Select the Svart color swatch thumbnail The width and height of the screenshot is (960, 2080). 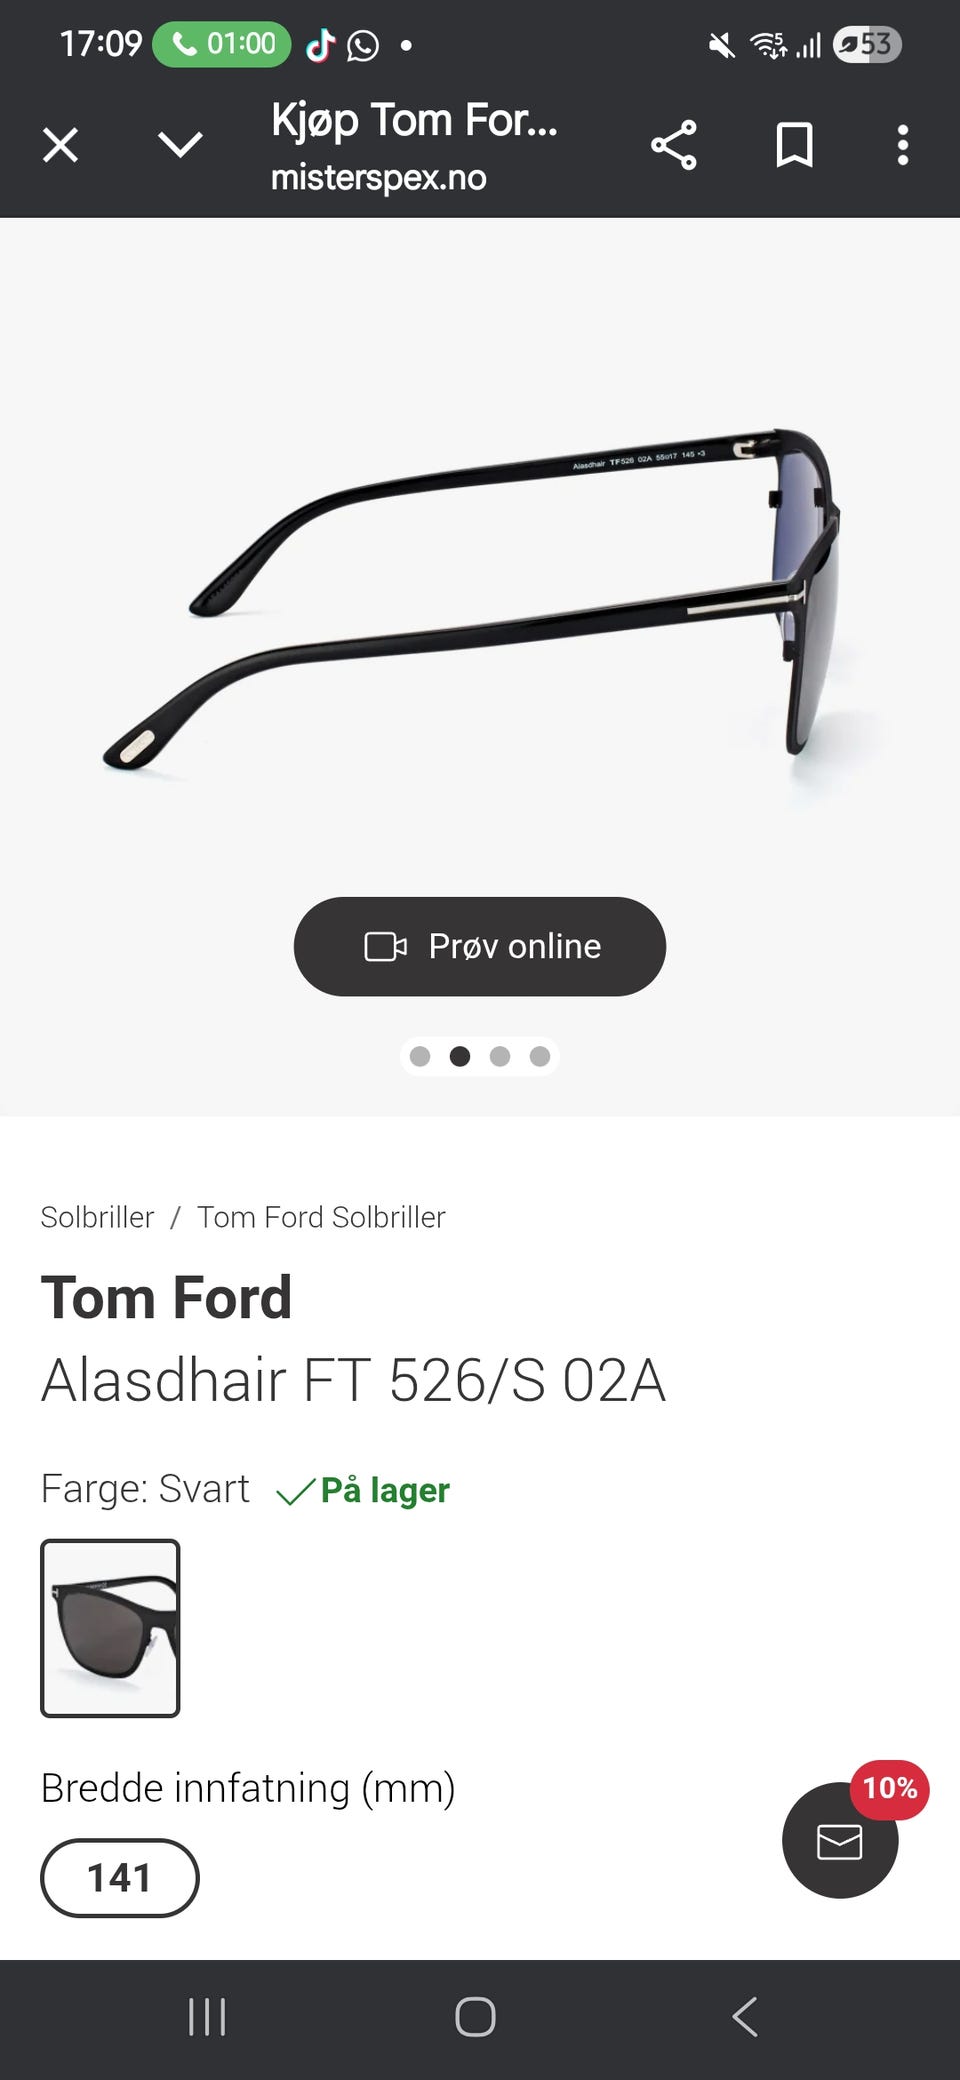[110, 1628]
